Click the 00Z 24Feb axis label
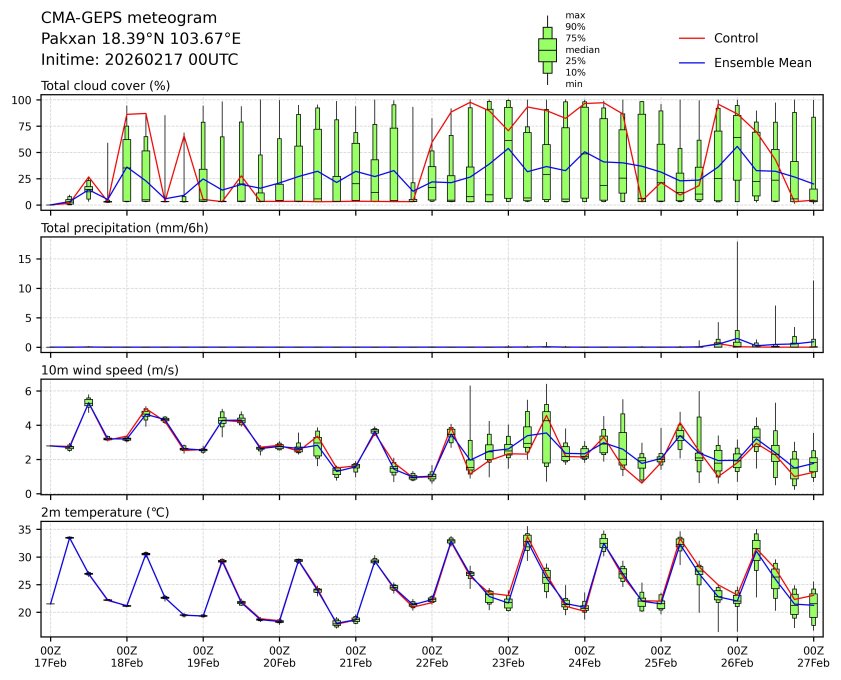The width and height of the screenshot is (841, 680). pos(584,656)
